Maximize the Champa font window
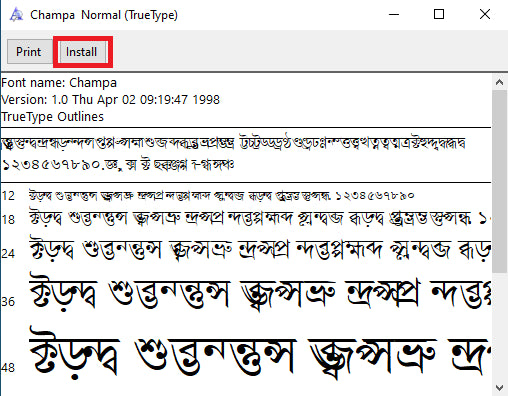 (439, 14)
